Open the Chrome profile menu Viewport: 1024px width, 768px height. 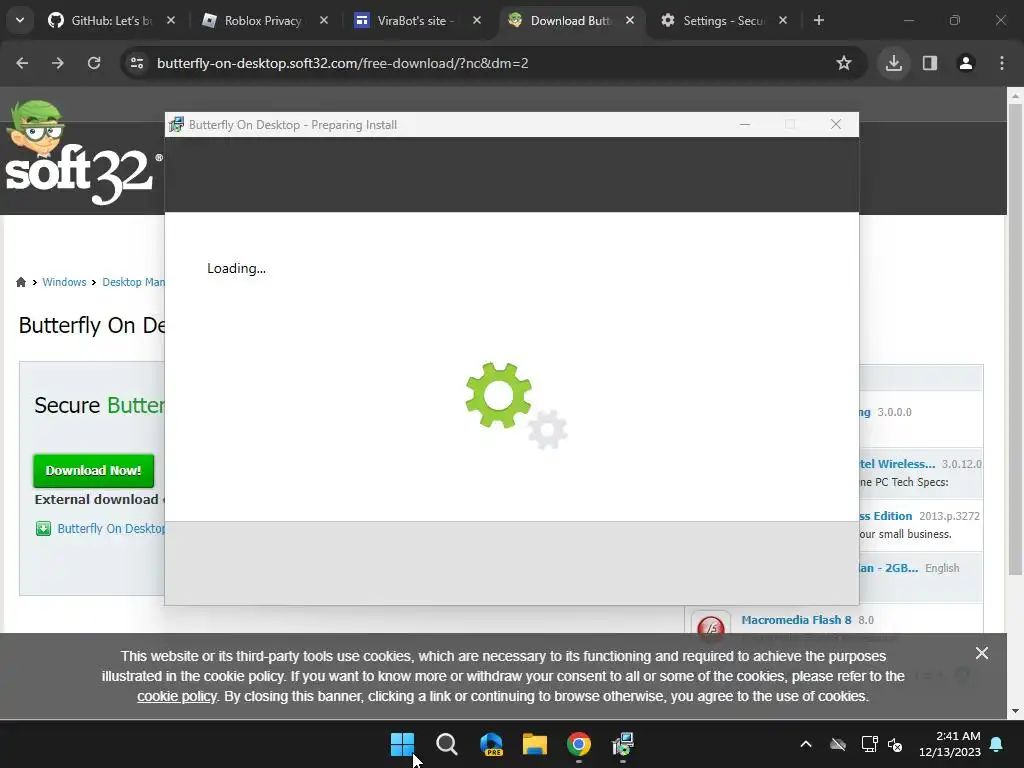click(x=965, y=63)
